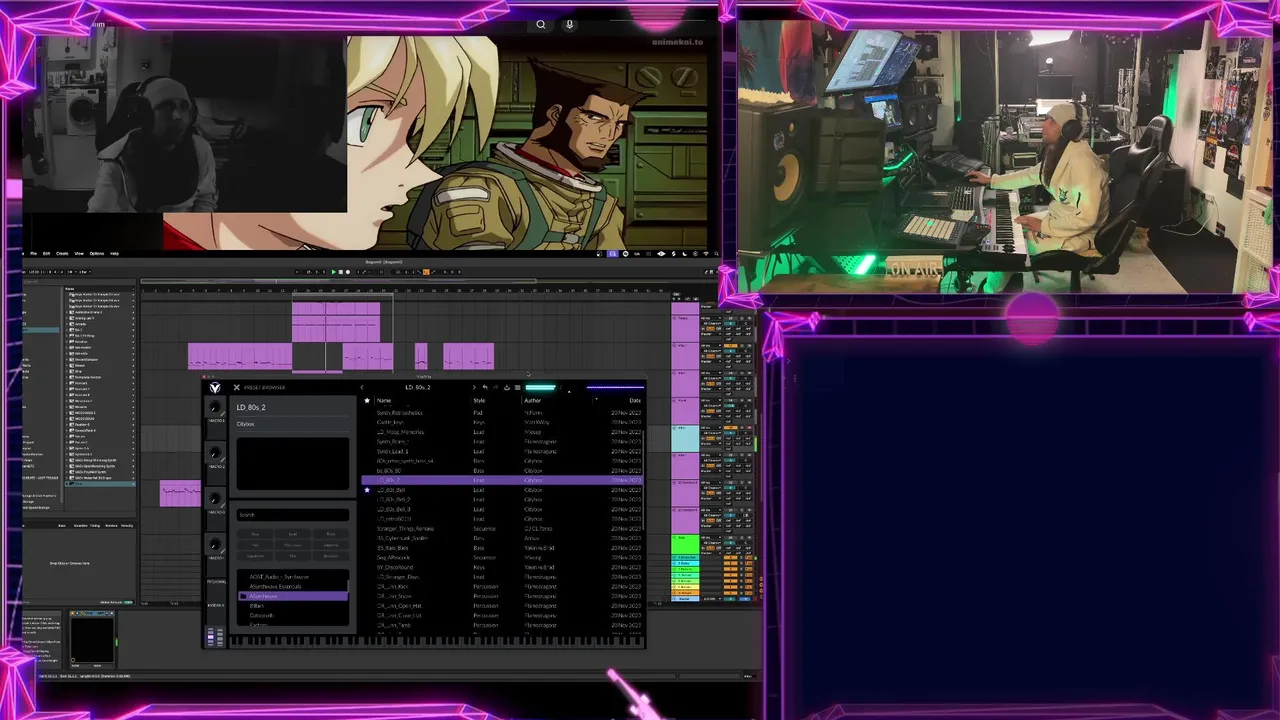Start playback with Ableton's green play button

[x=334, y=272]
